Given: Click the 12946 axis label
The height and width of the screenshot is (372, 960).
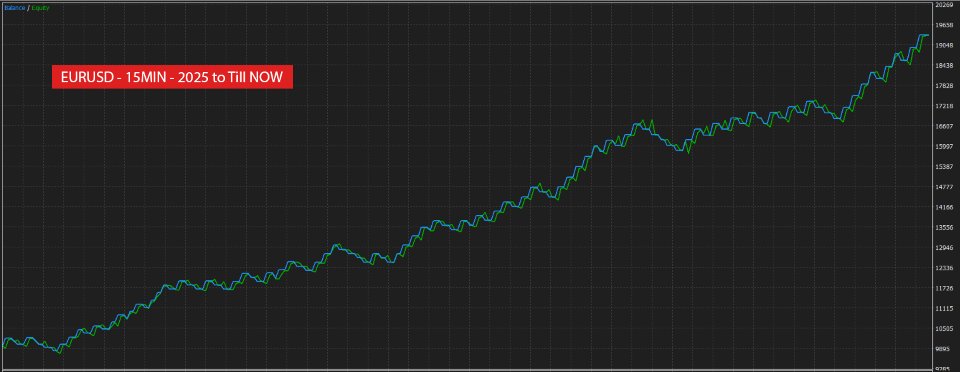Looking at the screenshot, I should (945, 248).
